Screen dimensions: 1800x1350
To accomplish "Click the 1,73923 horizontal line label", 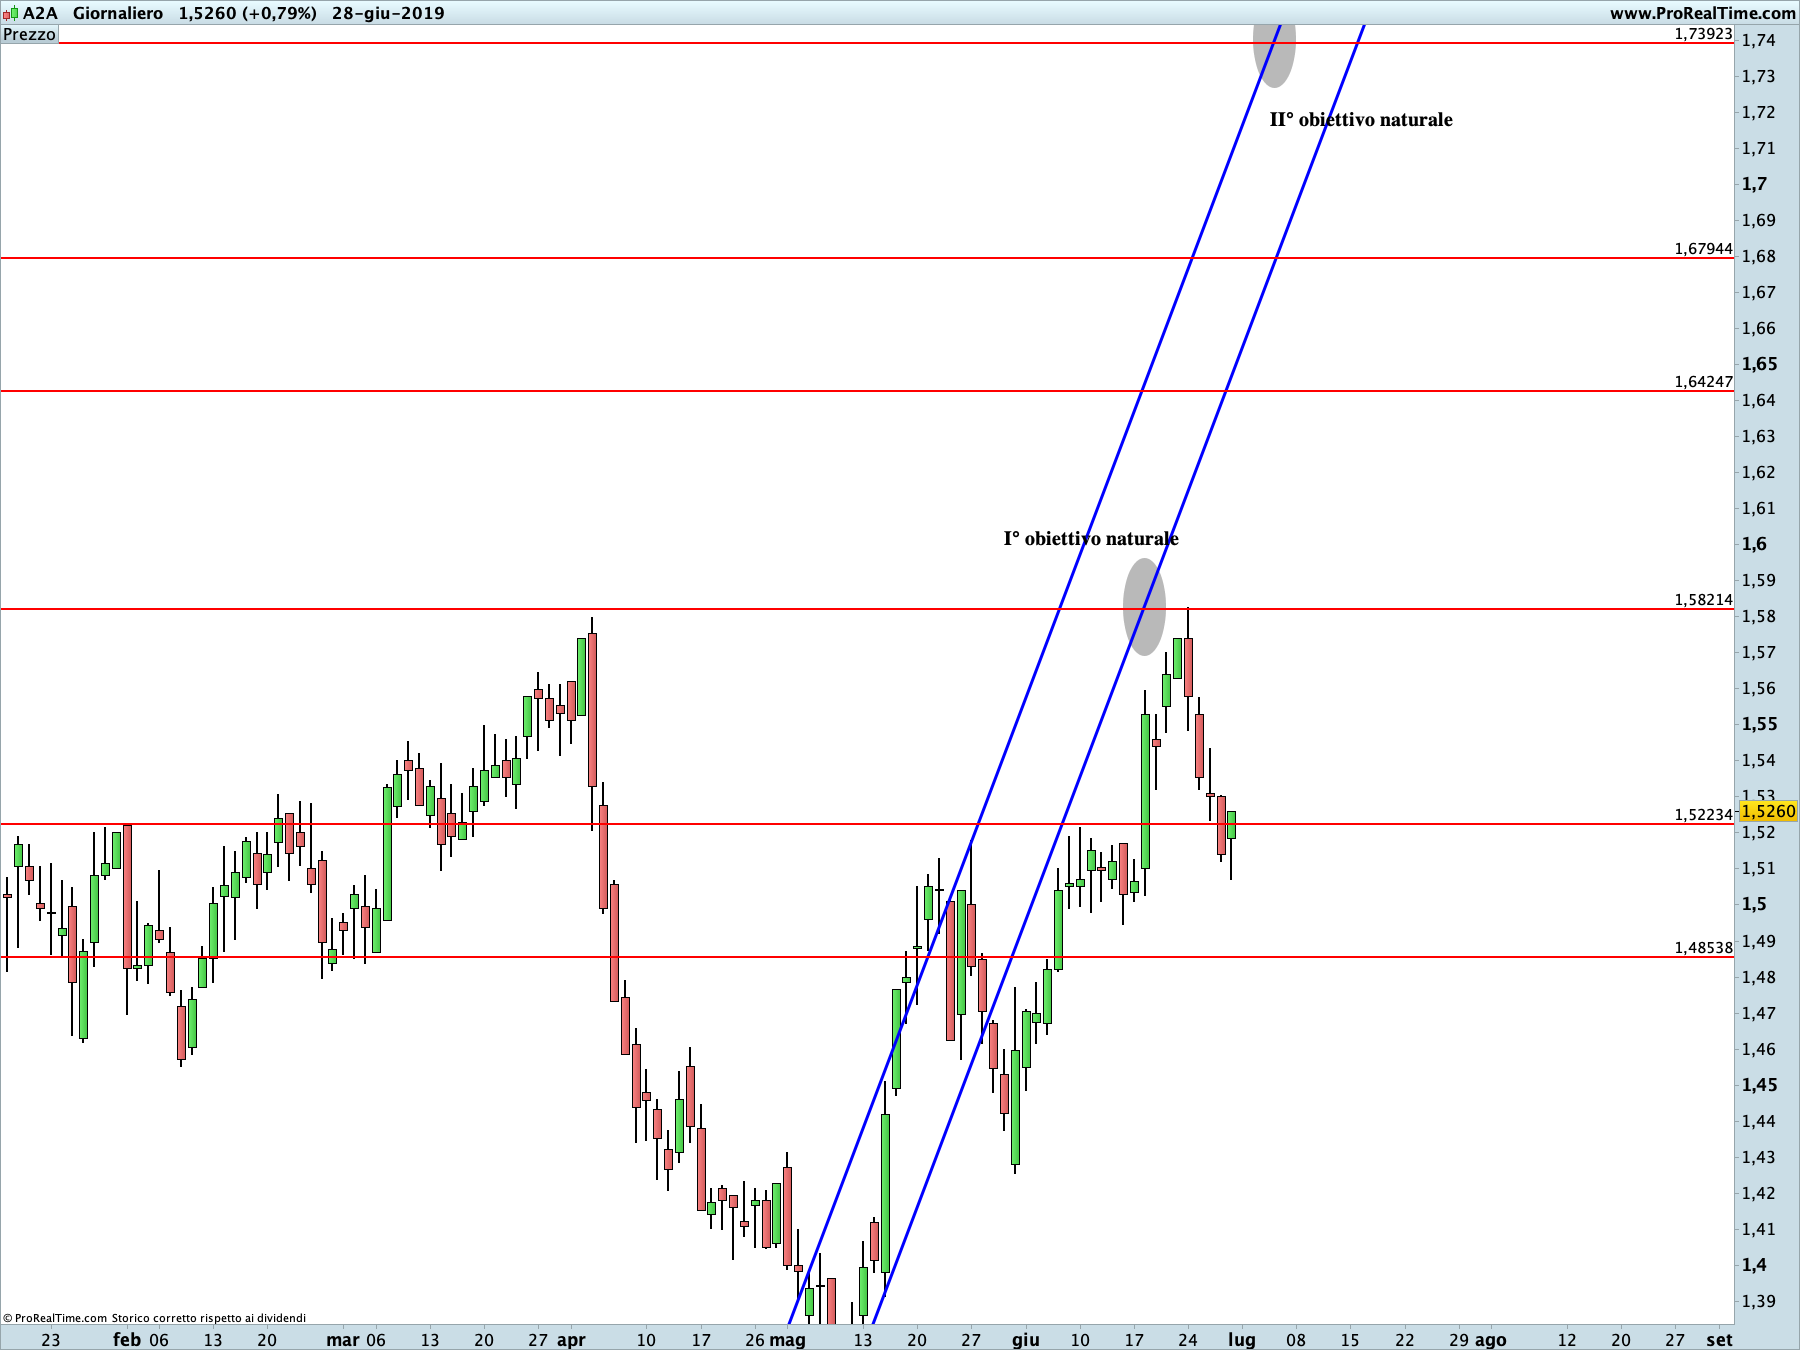I will [1703, 34].
